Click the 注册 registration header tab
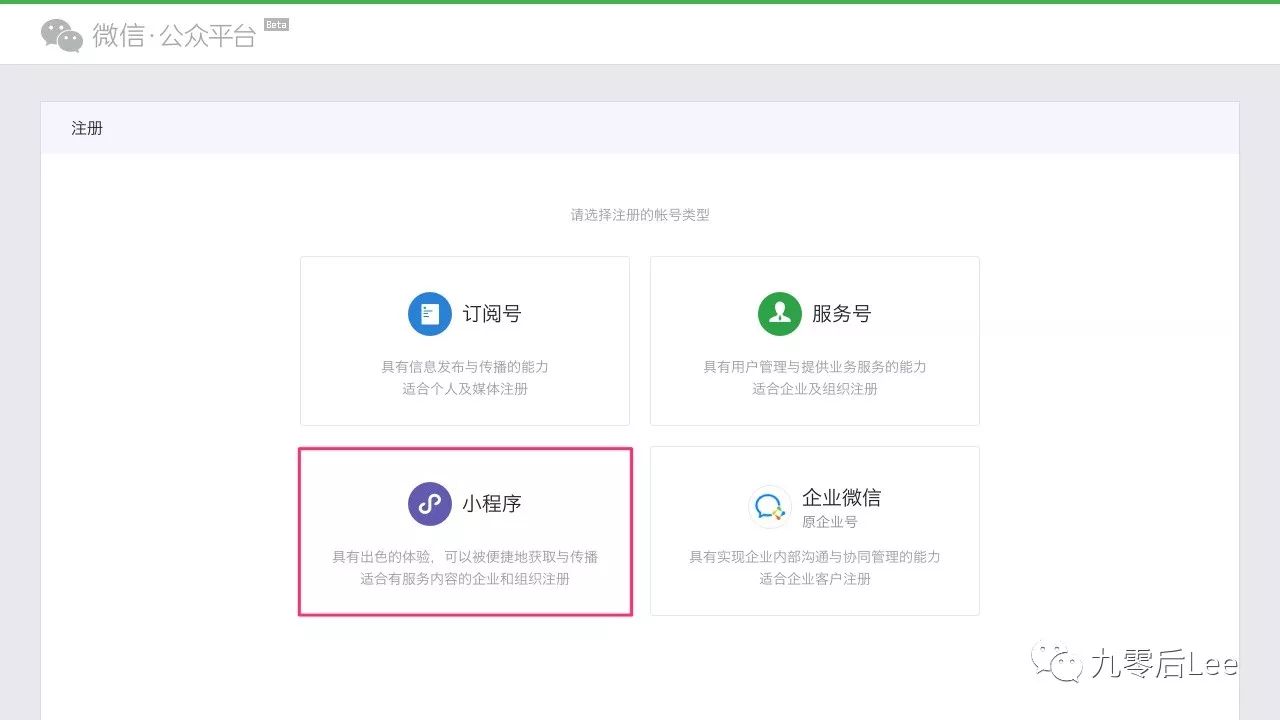Viewport: 1280px width, 720px height. pyautogui.click(x=86, y=127)
